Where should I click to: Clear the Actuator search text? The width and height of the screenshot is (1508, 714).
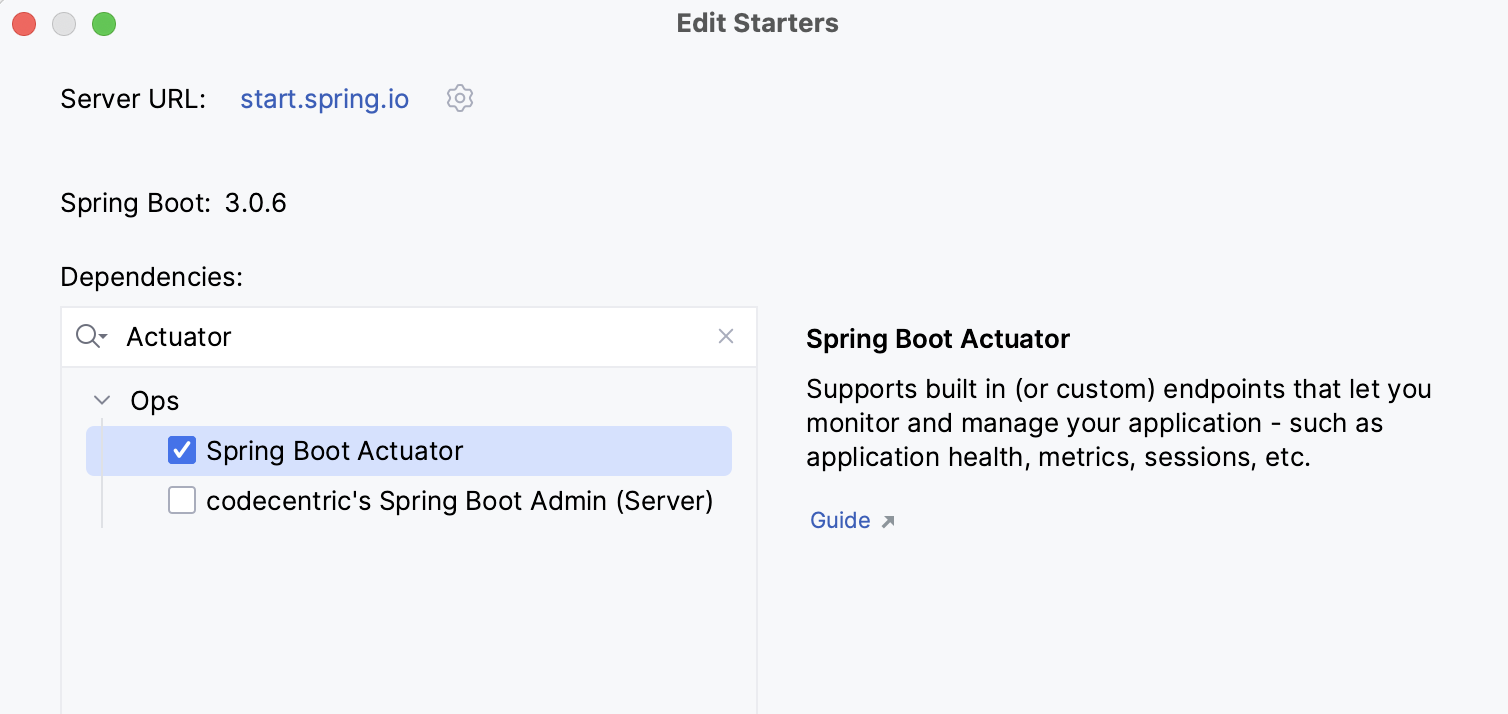pos(726,337)
